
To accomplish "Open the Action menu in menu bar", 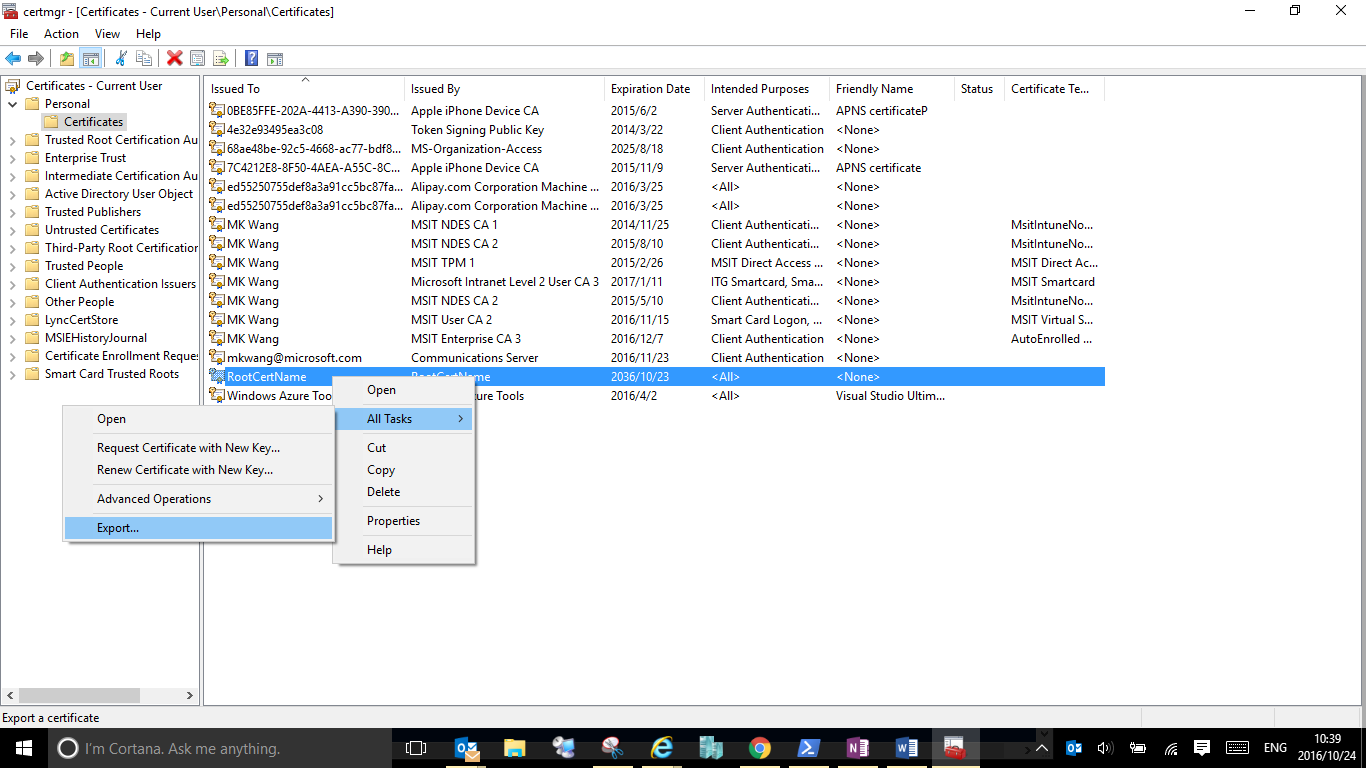I will point(61,34).
